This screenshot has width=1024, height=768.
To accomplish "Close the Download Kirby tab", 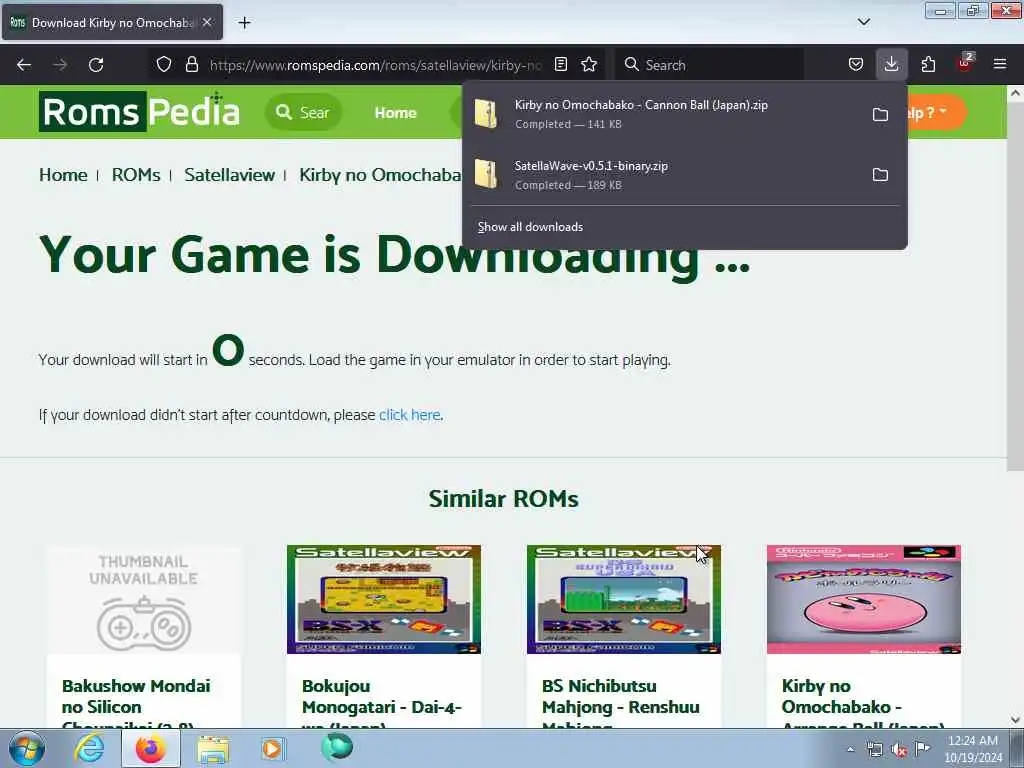I will (207, 22).
